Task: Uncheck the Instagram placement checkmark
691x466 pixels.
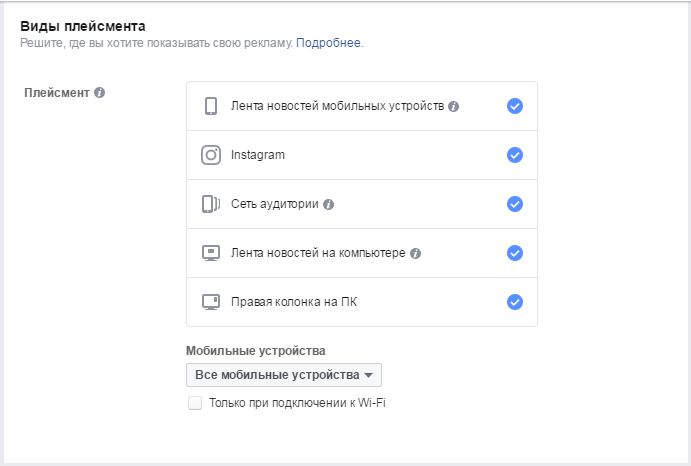Action: (515, 155)
